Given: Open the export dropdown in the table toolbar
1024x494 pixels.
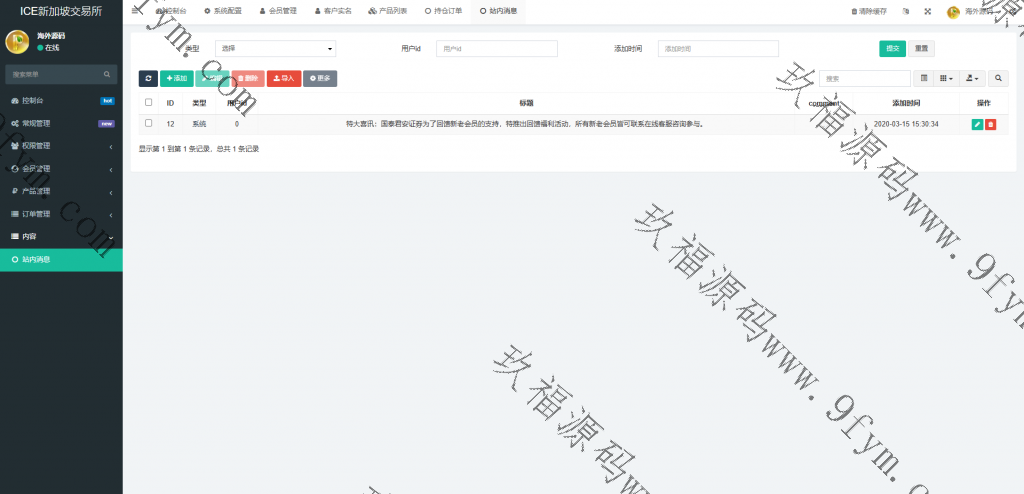Looking at the screenshot, I should pos(972,78).
